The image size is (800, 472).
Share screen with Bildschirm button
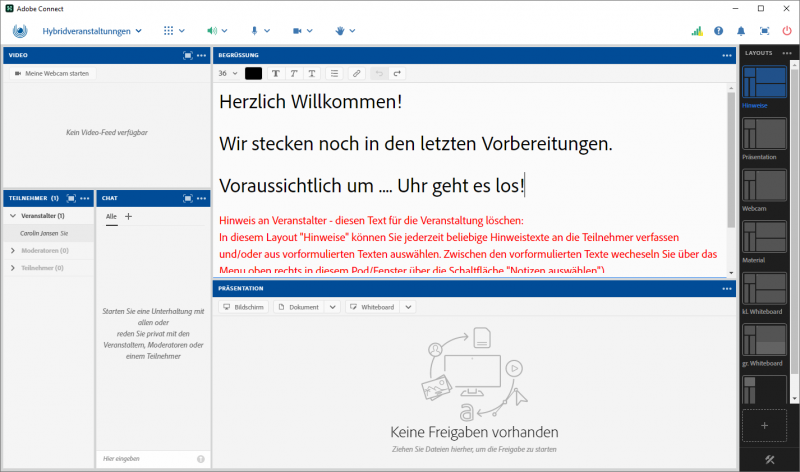(x=244, y=307)
